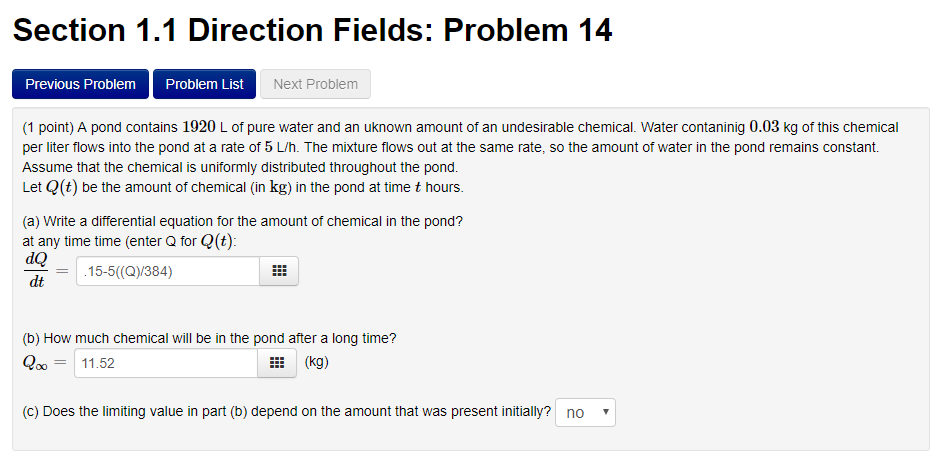Focus the dQ/dt differential equation input
Image resolution: width=942 pixels, height=466 pixels.
(167, 271)
